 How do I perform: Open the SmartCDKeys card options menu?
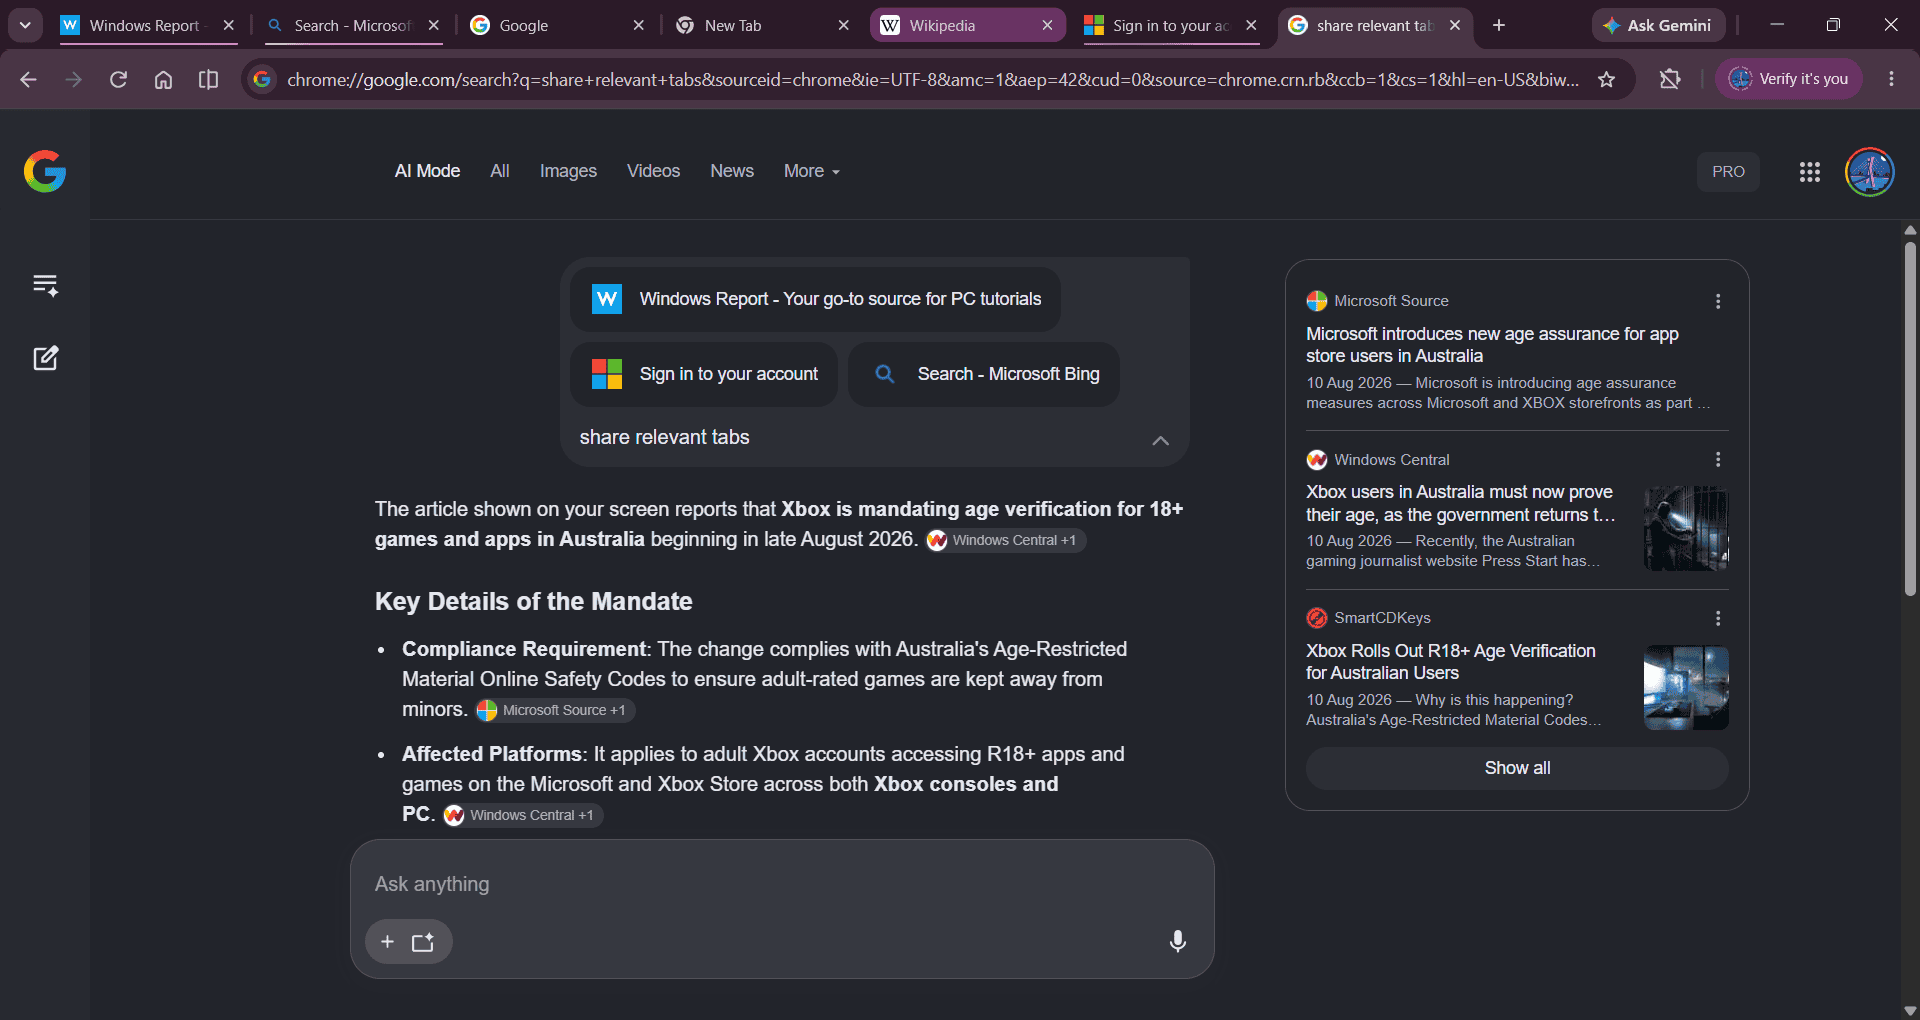(1718, 618)
